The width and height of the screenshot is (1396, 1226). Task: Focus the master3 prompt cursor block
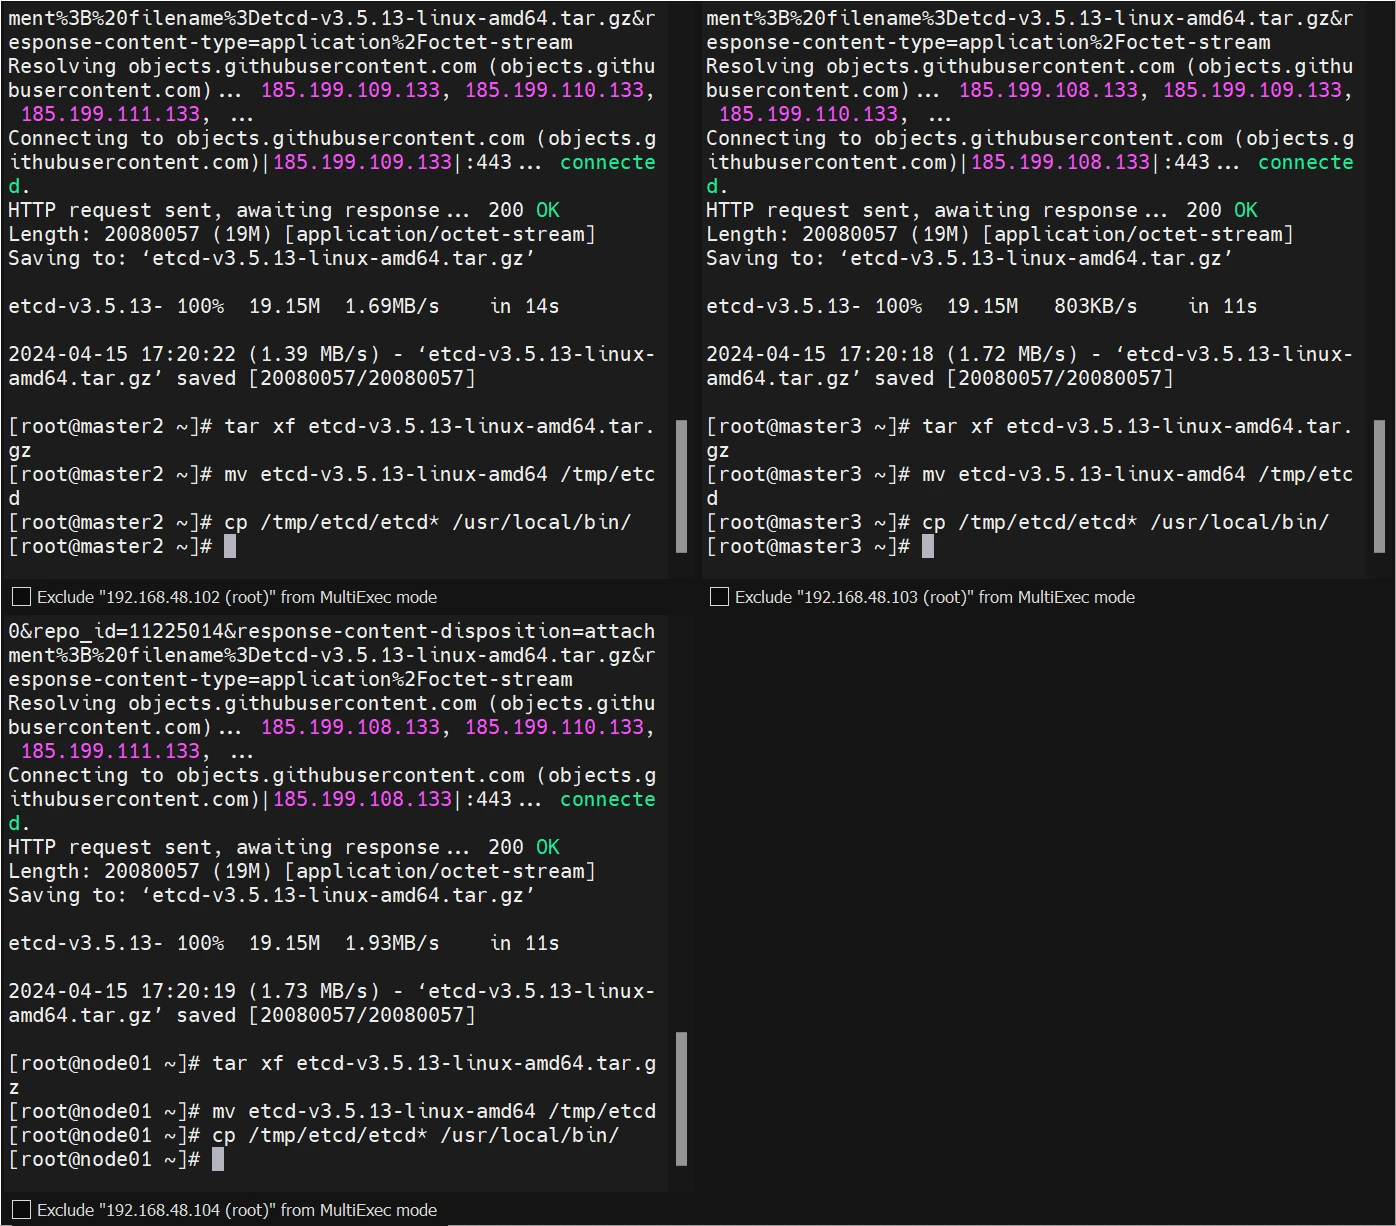[x=928, y=546]
